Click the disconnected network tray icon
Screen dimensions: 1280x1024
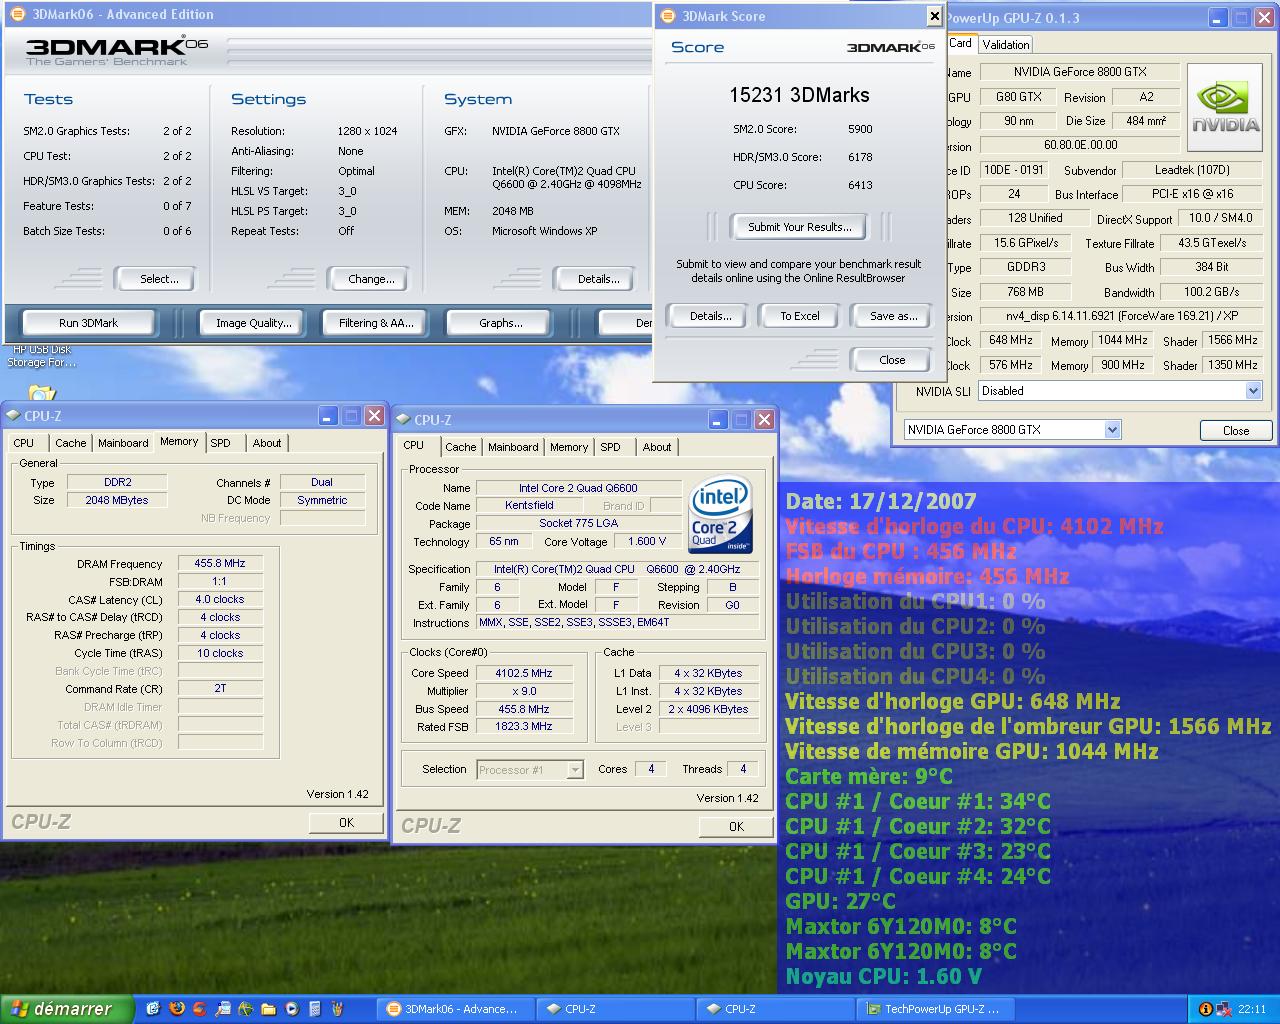tap(1224, 1009)
